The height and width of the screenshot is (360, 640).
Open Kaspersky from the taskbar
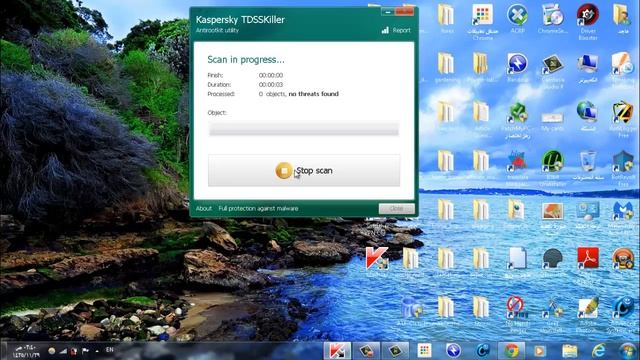coord(337,351)
